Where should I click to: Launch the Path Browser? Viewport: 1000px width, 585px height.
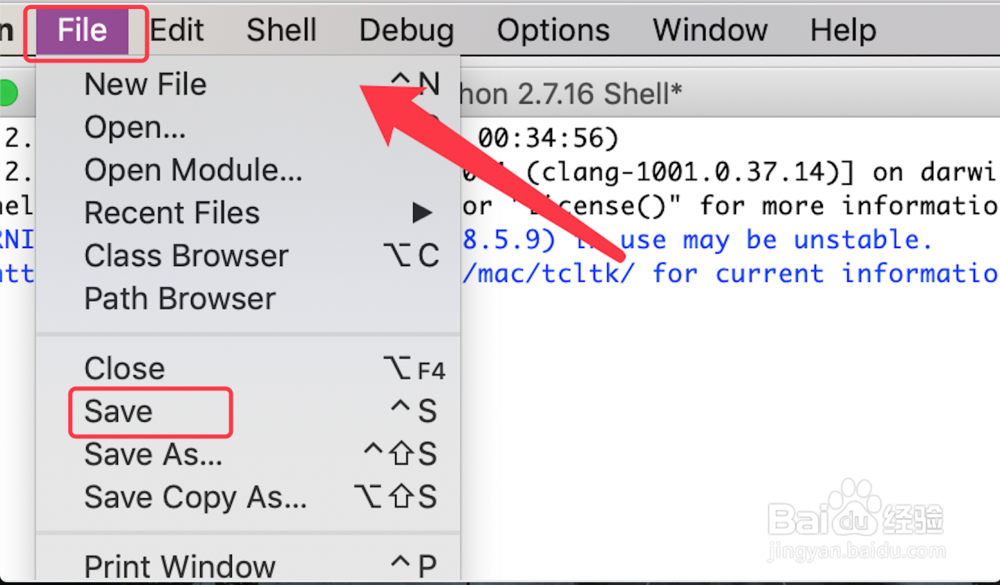click(248, 298)
